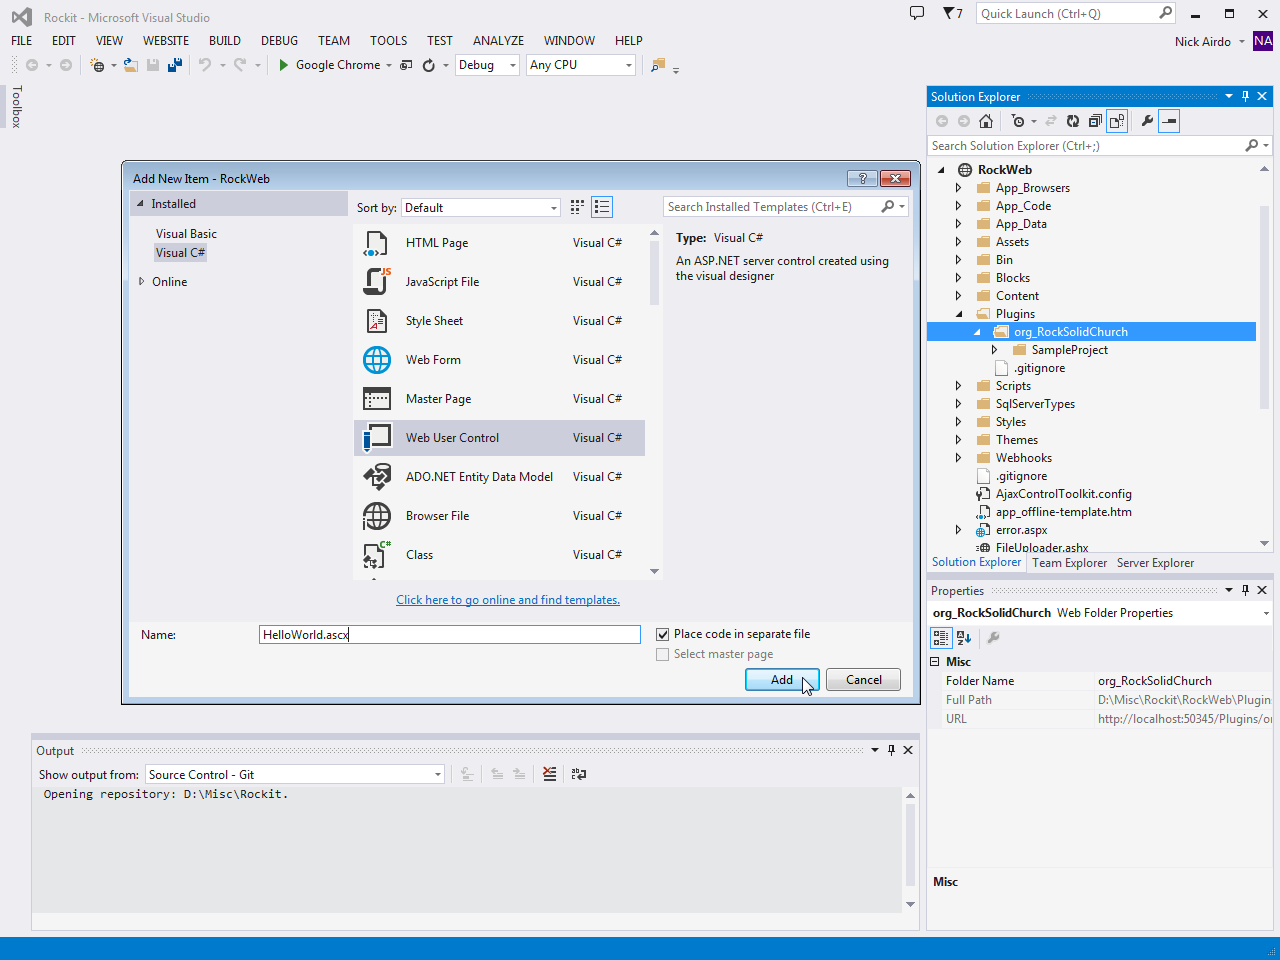Switch templates to medium icons list view
Screen dimensions: 1280x960
(x=602, y=207)
